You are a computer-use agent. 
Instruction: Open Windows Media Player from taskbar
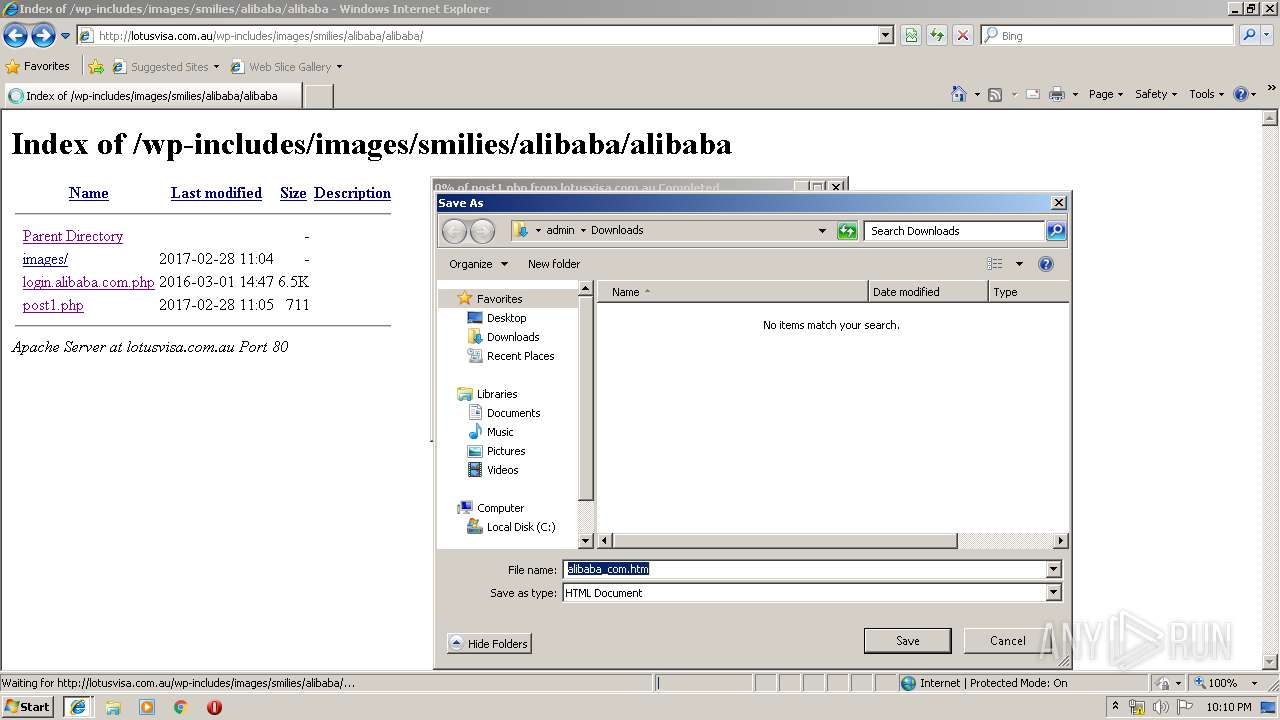coord(147,707)
